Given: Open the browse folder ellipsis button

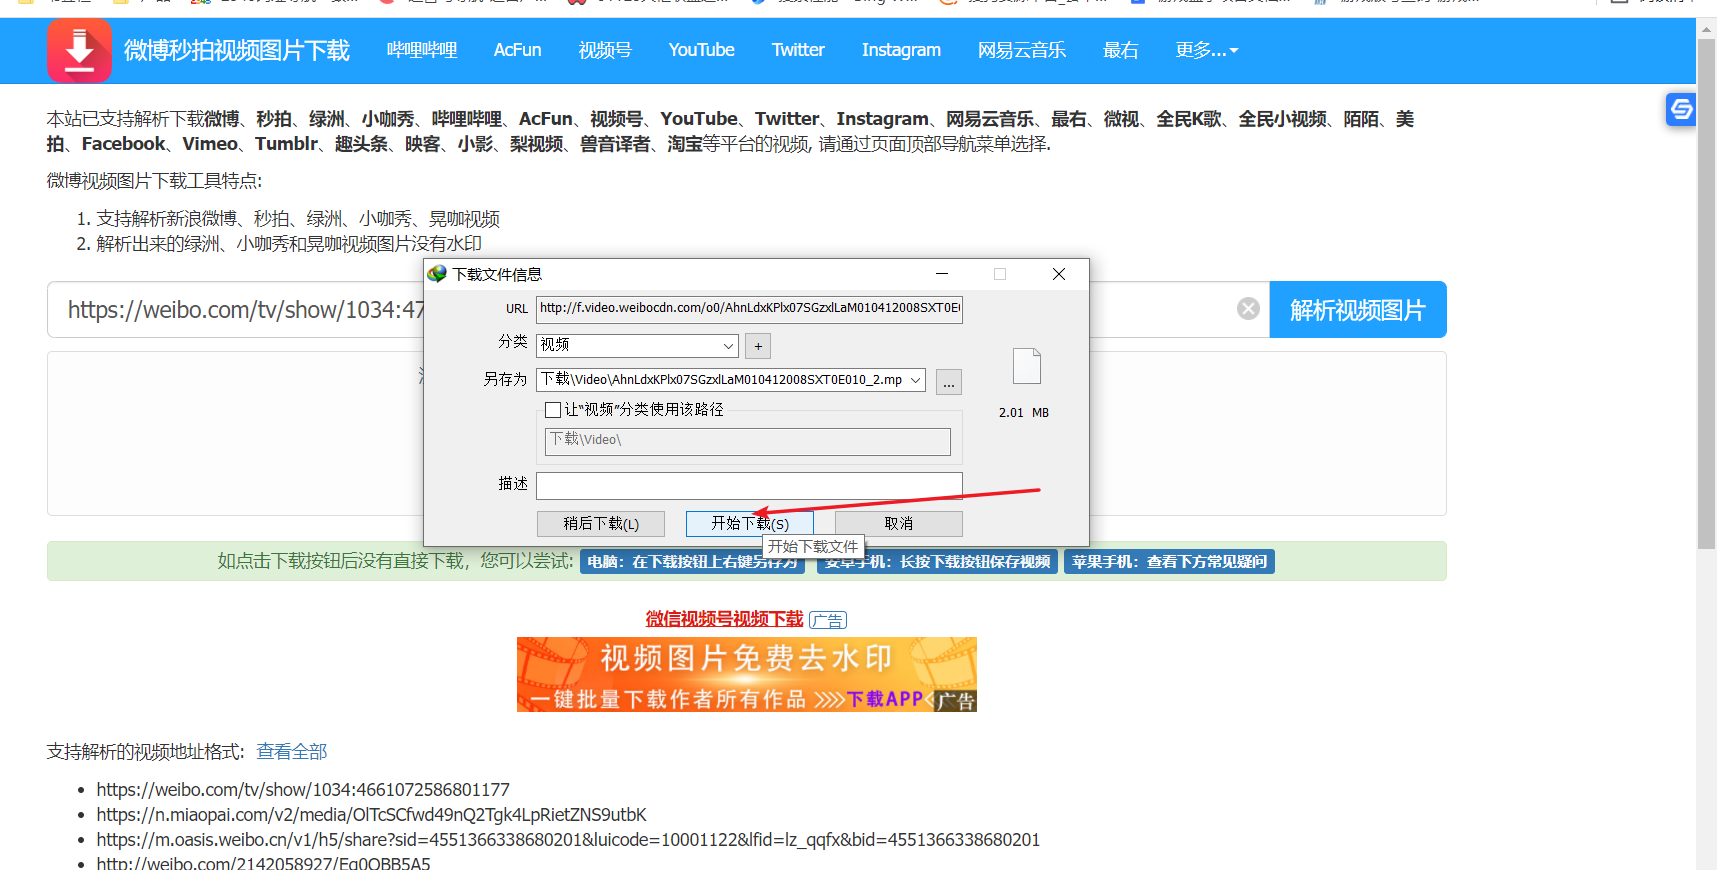Looking at the screenshot, I should pos(948,382).
